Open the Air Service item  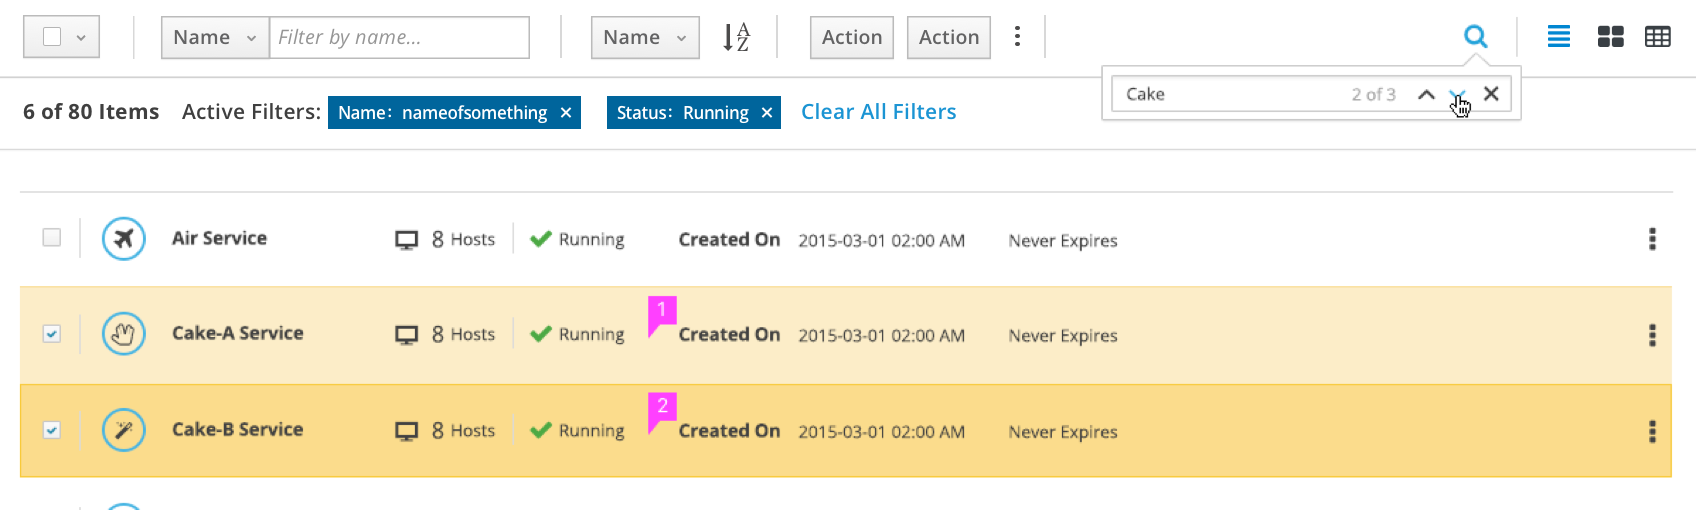[220, 238]
